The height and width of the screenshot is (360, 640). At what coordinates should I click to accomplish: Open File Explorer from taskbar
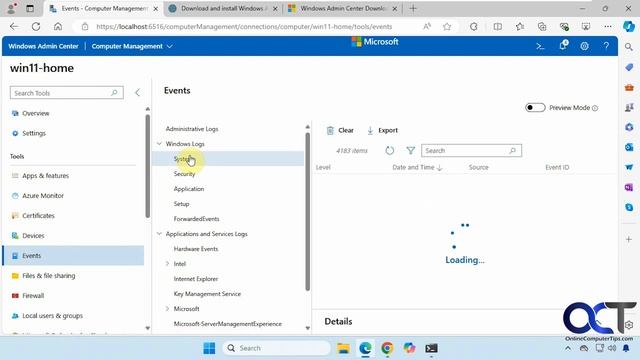[343, 348]
